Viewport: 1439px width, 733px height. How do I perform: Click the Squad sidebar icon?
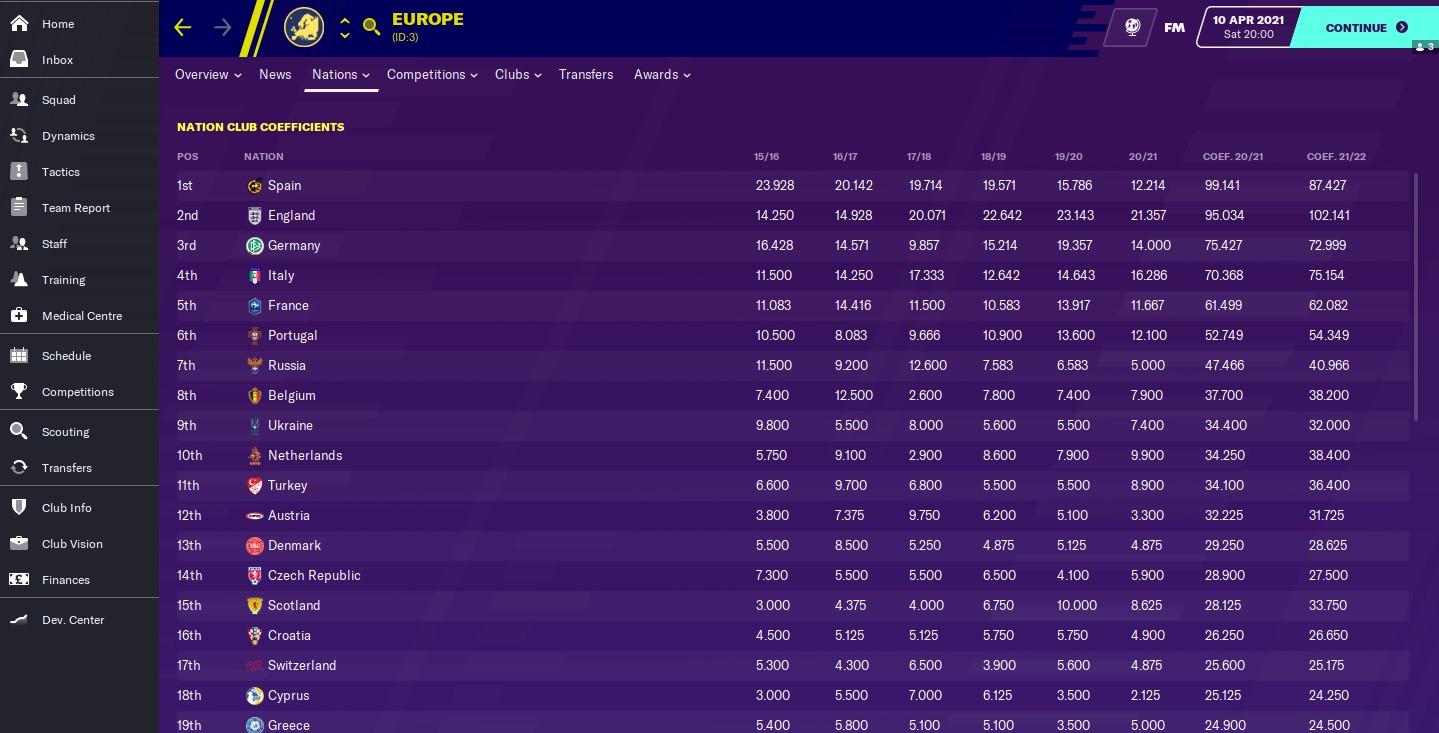click(x=19, y=99)
